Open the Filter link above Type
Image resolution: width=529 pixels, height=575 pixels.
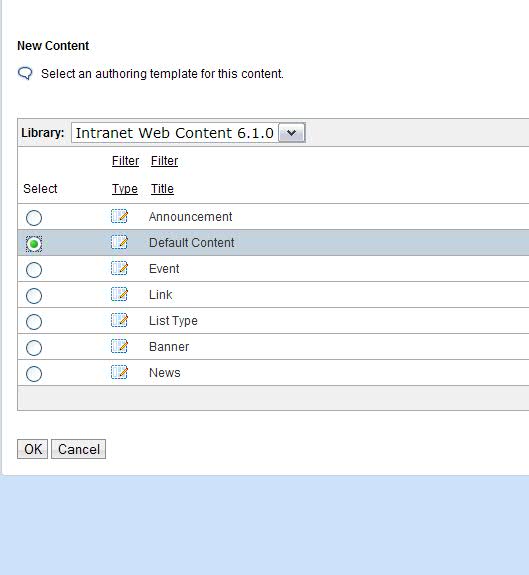(x=125, y=161)
